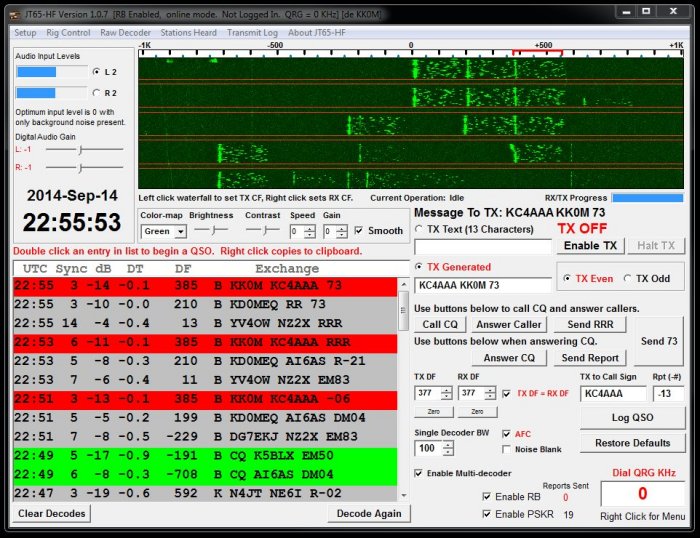Select decode row DG7EKJ NZ2X EM83
The width and height of the screenshot is (700, 538).
point(205,437)
